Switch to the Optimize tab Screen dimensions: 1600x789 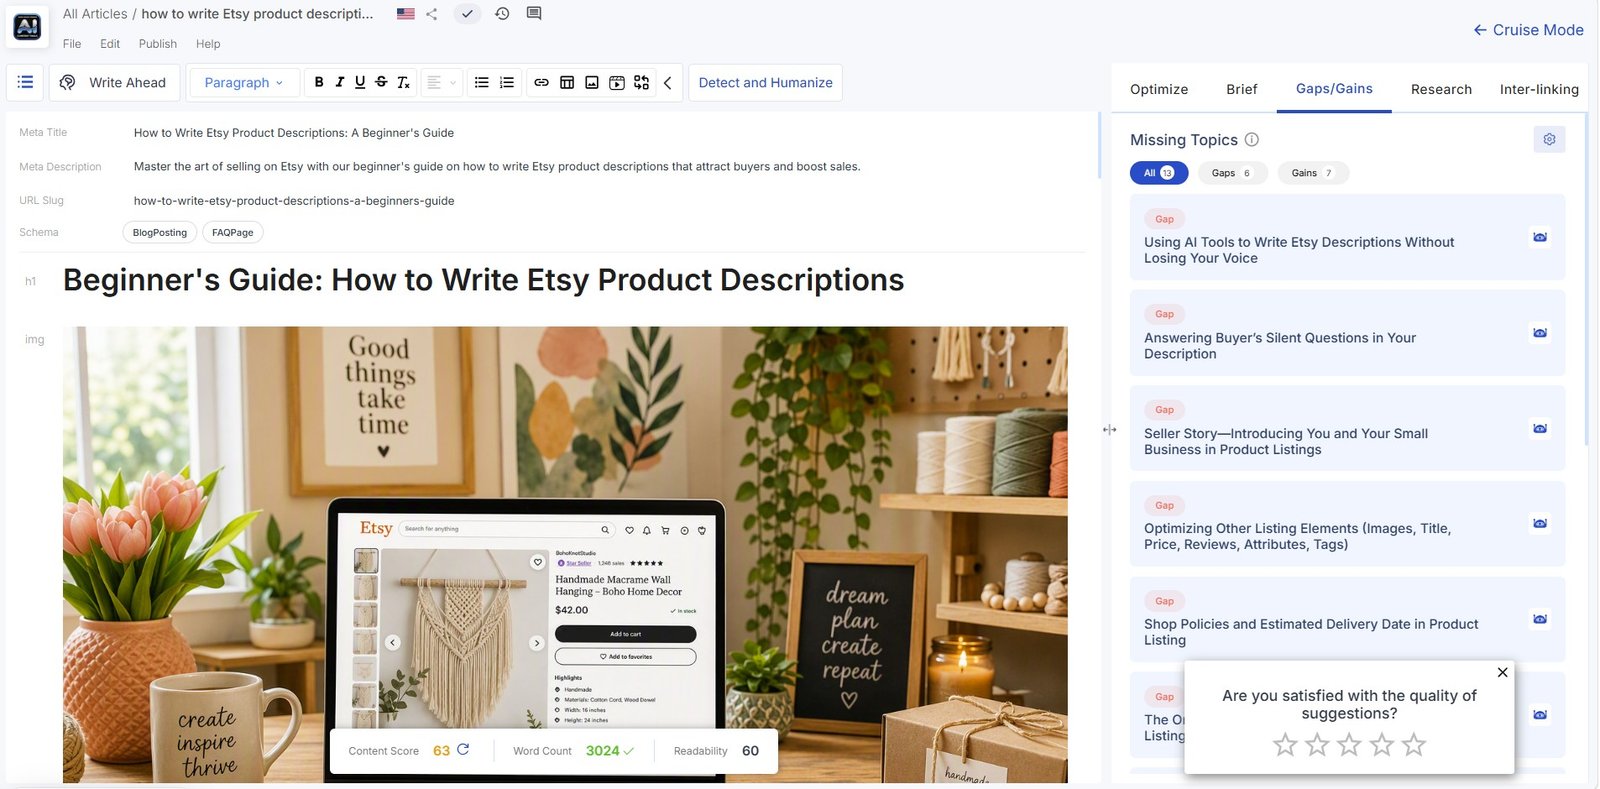1159,89
